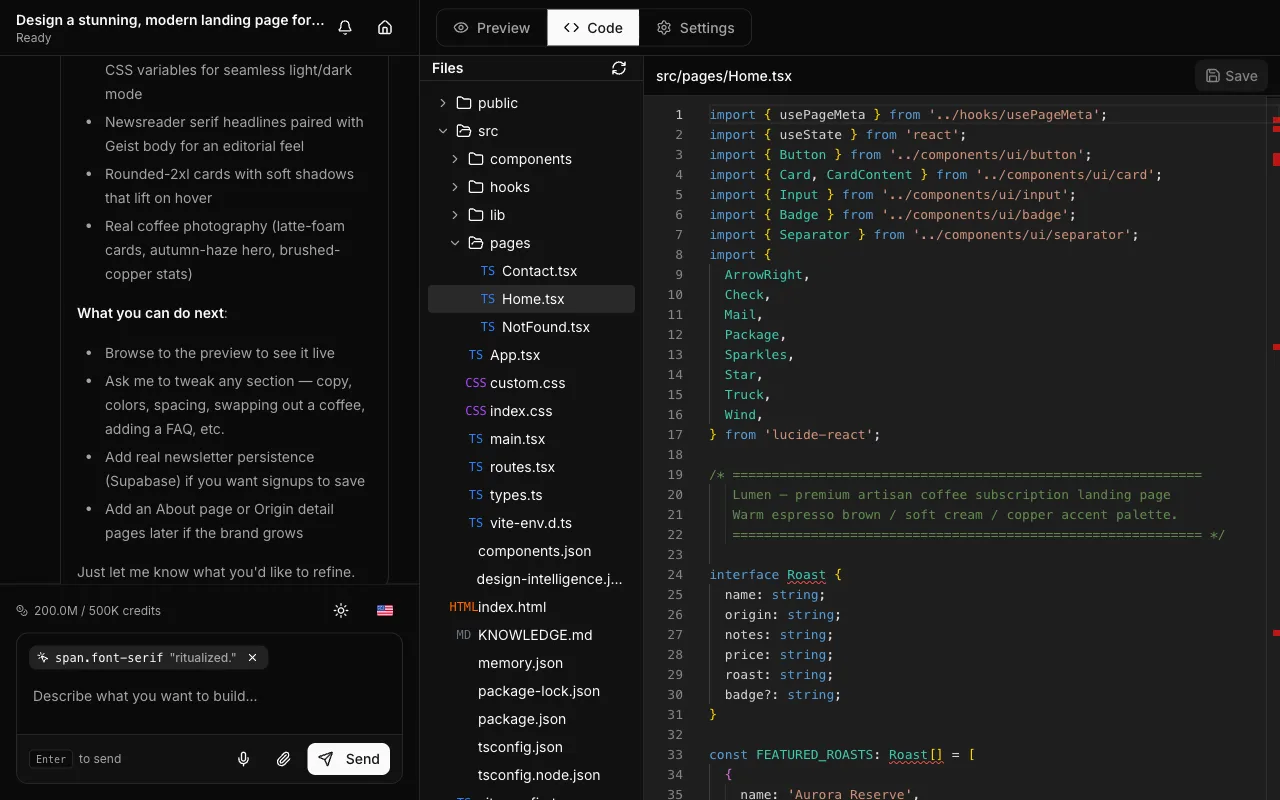Click the project title in header
Screen dimensions: 1280x800
(170, 20)
